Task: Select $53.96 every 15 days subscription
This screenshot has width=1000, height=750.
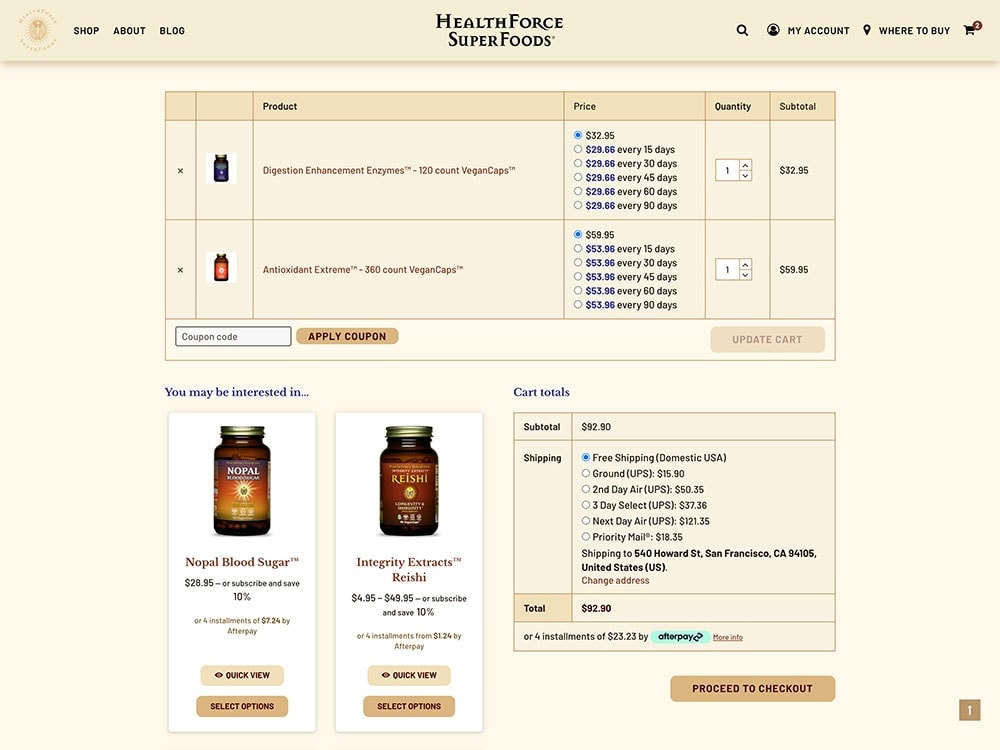Action: point(578,249)
